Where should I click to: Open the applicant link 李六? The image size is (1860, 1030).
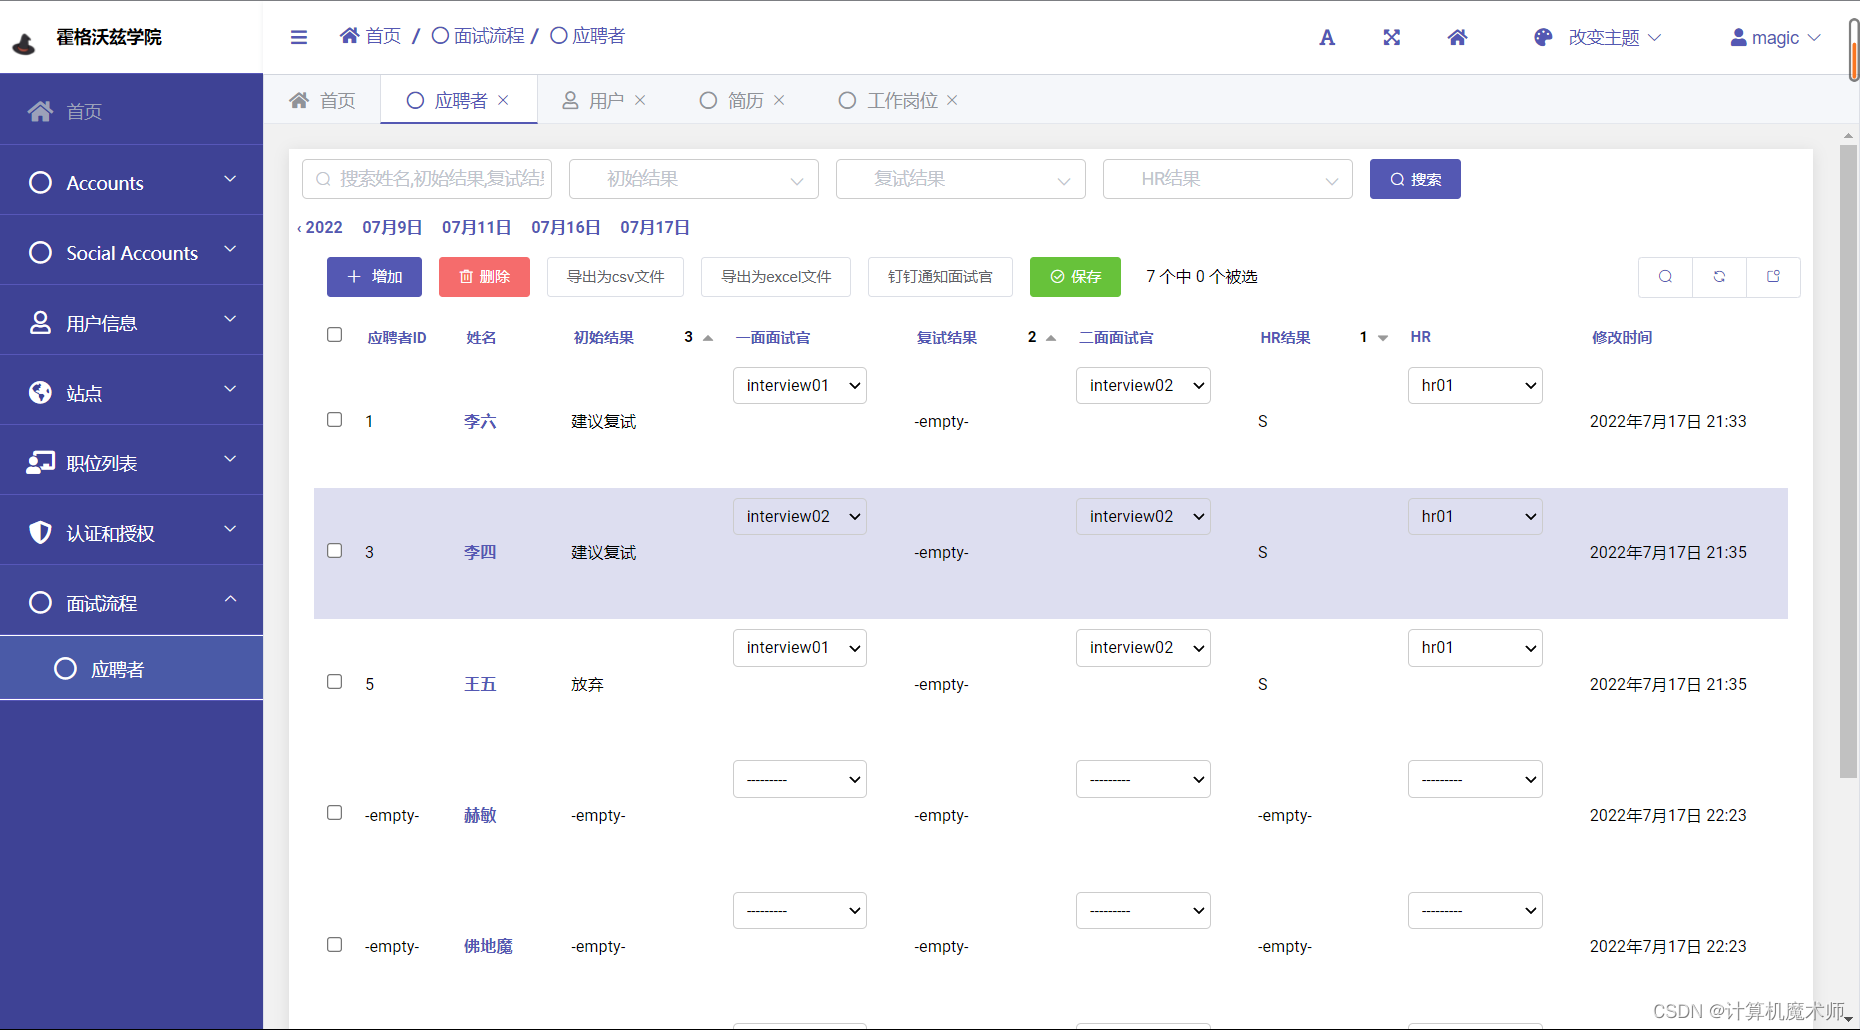point(480,422)
